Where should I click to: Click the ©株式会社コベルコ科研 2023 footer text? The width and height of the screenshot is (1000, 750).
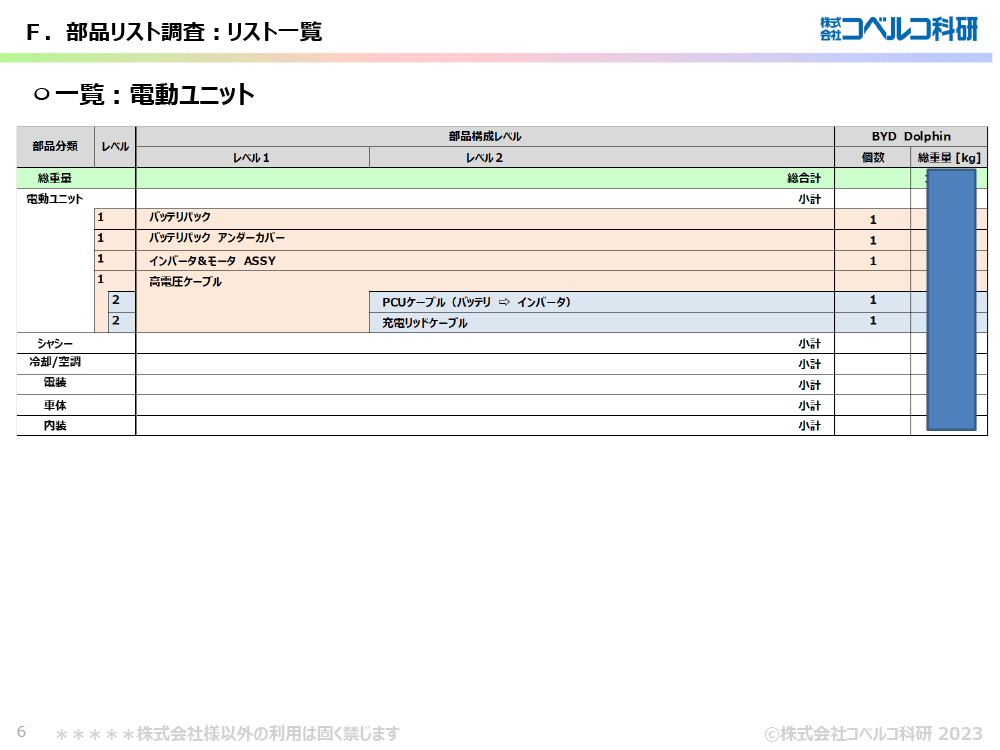click(x=873, y=733)
